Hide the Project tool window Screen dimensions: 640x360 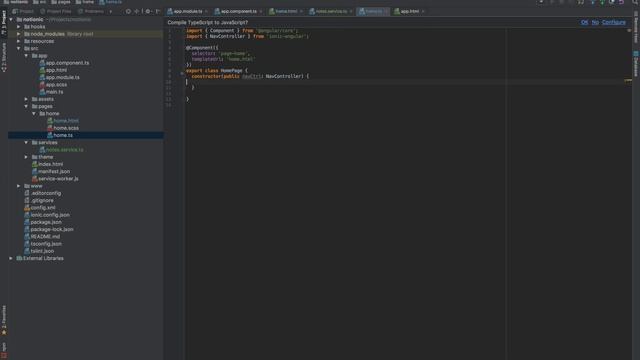click(158, 11)
